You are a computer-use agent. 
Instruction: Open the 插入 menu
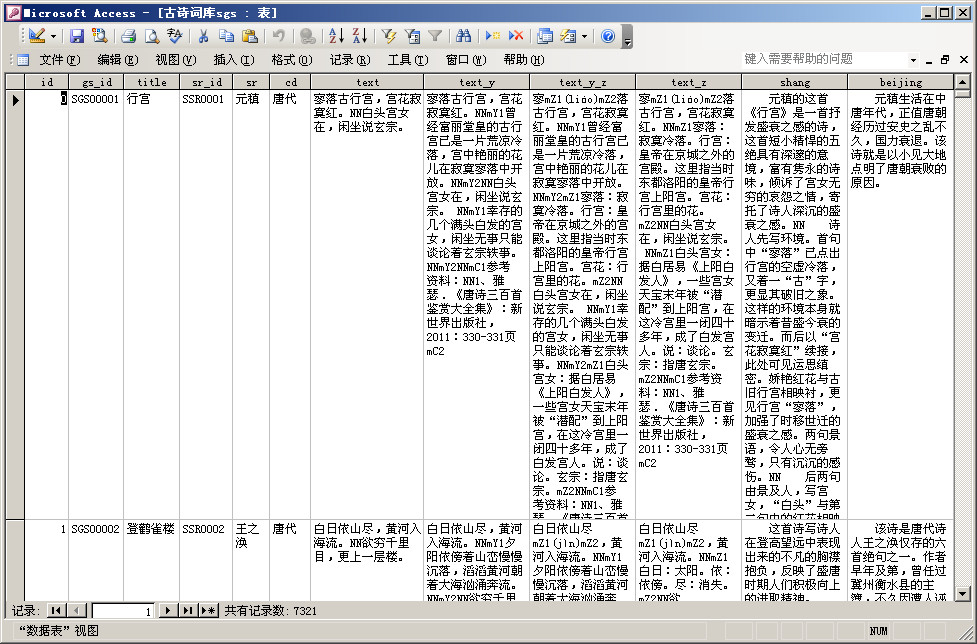coord(233,60)
